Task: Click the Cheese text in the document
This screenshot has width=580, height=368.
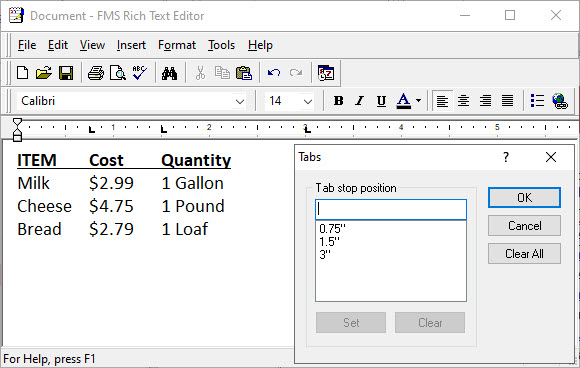Action: click(x=44, y=206)
